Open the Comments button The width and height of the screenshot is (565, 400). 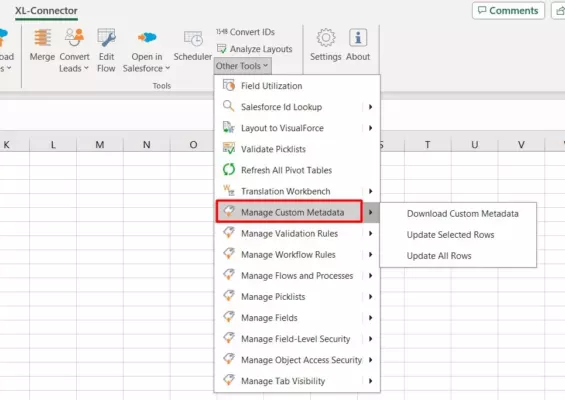[508, 10]
